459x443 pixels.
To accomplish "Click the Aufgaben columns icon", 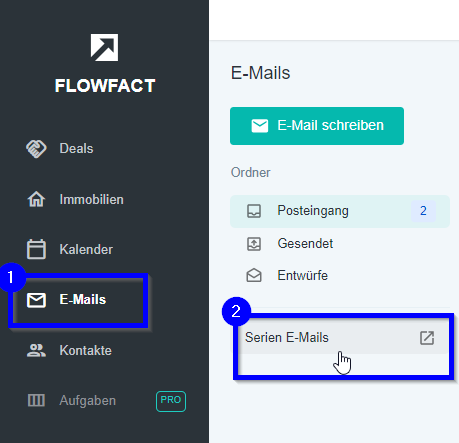I will coord(36,400).
